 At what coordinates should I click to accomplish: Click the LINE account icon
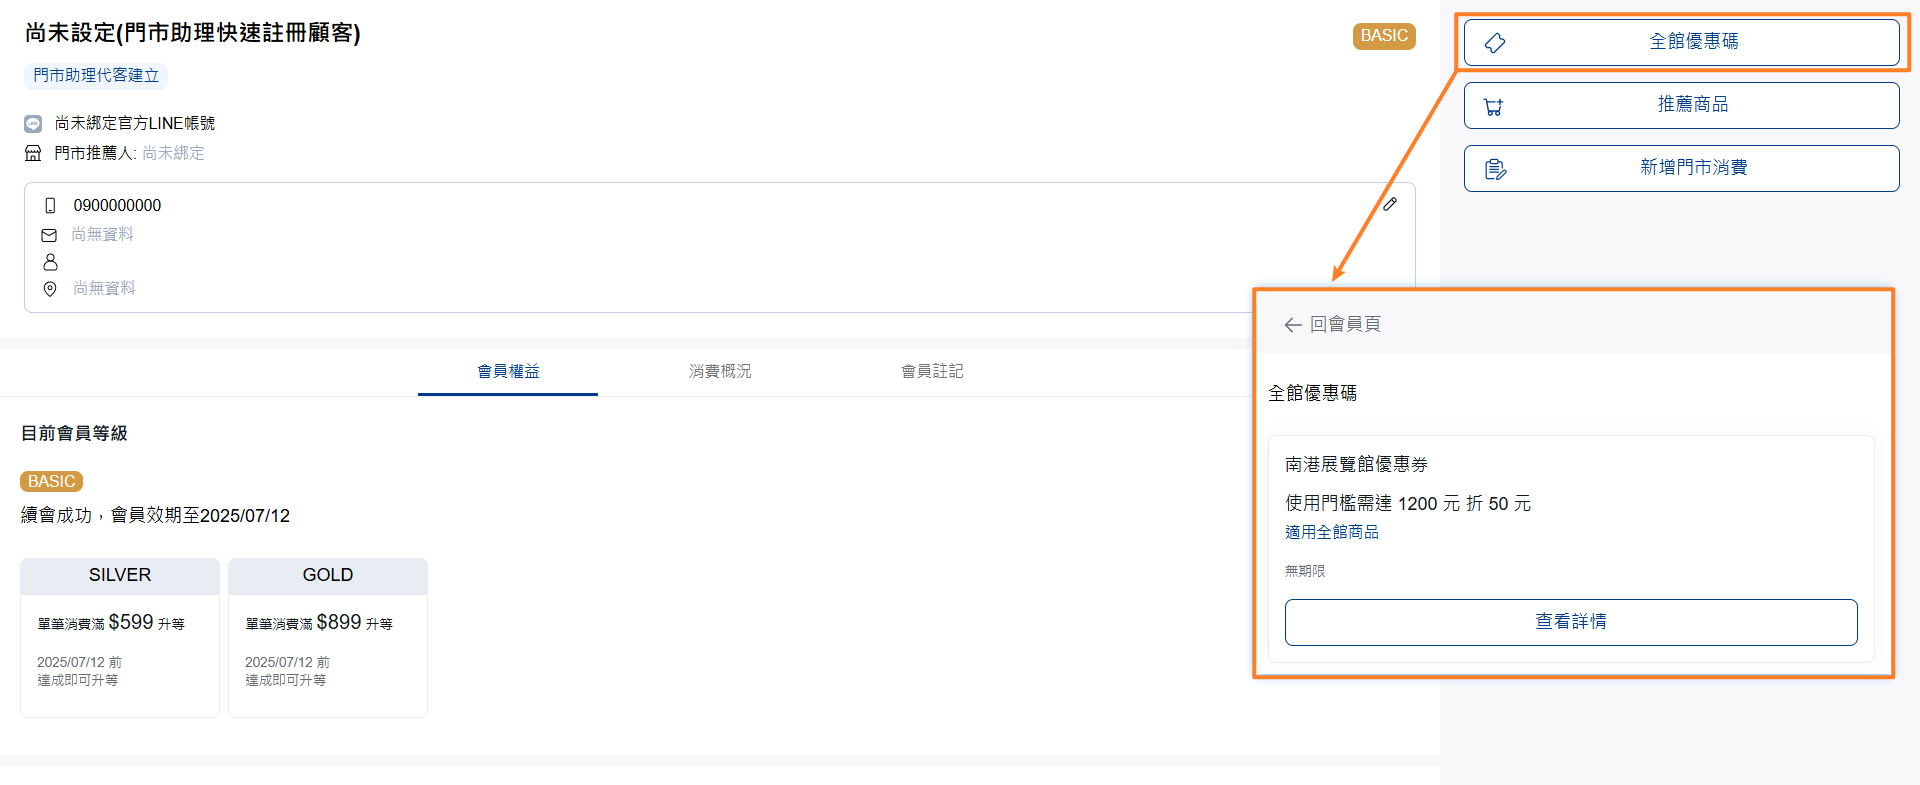click(33, 124)
